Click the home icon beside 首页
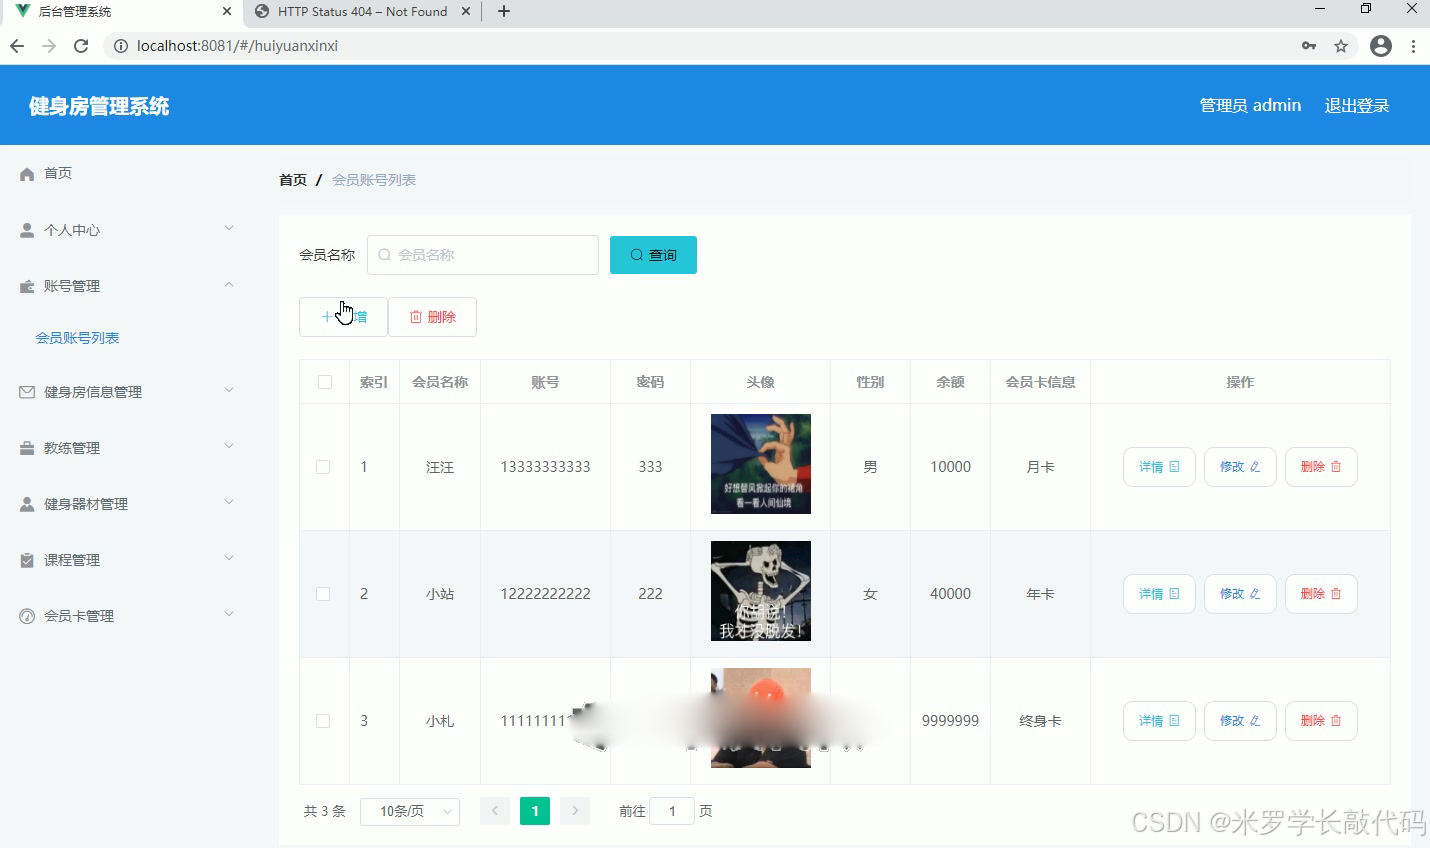Viewport: 1430px width, 848px height. (x=25, y=173)
